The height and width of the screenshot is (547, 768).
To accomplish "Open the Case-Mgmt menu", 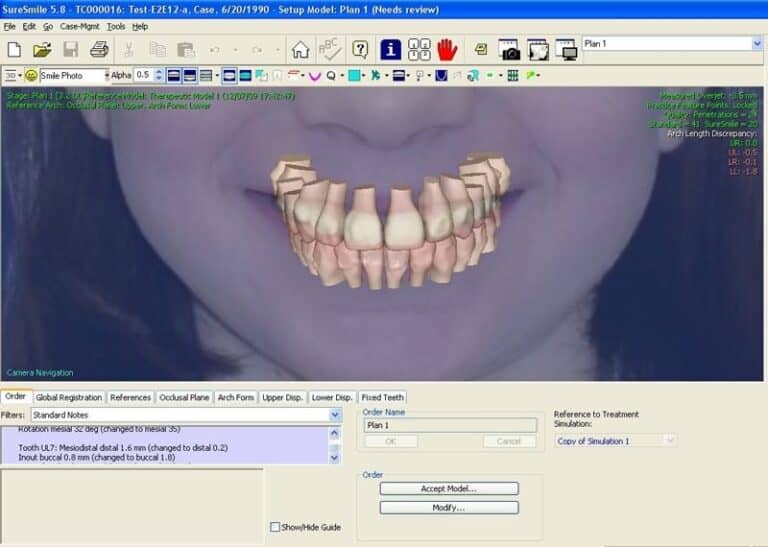I will (x=79, y=26).
